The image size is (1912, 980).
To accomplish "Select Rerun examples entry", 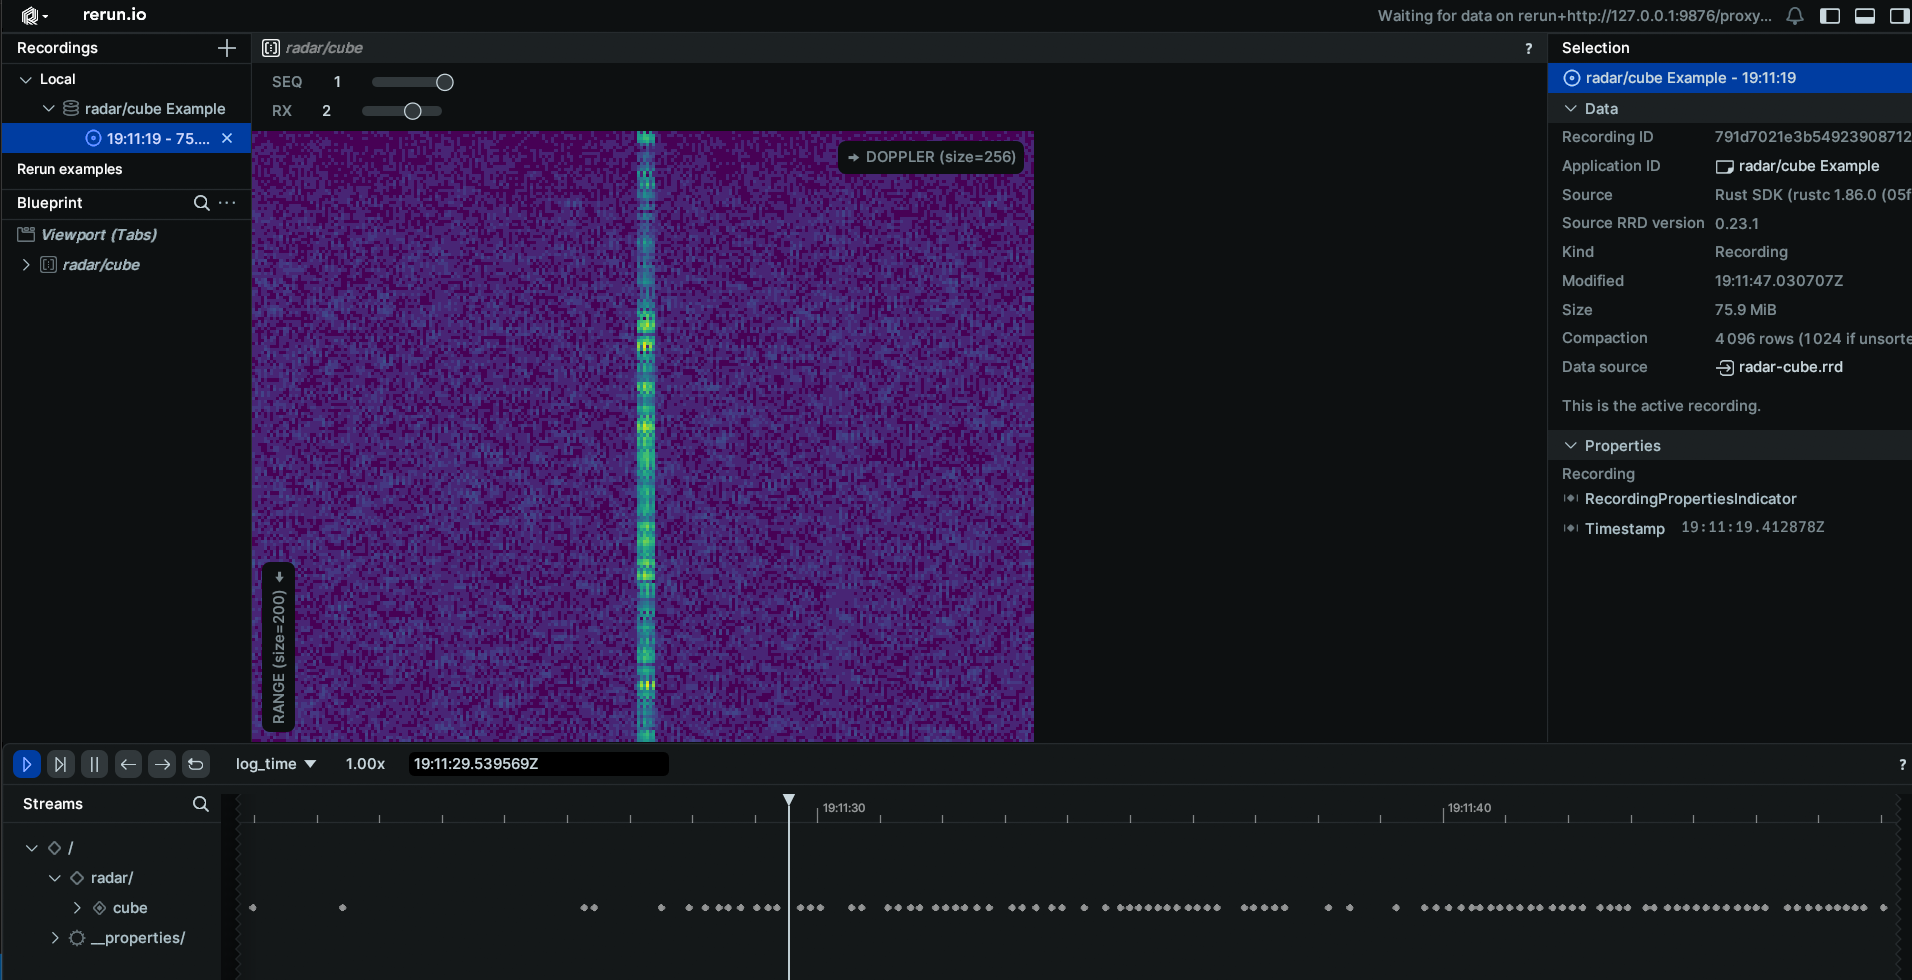I will [x=70, y=169].
